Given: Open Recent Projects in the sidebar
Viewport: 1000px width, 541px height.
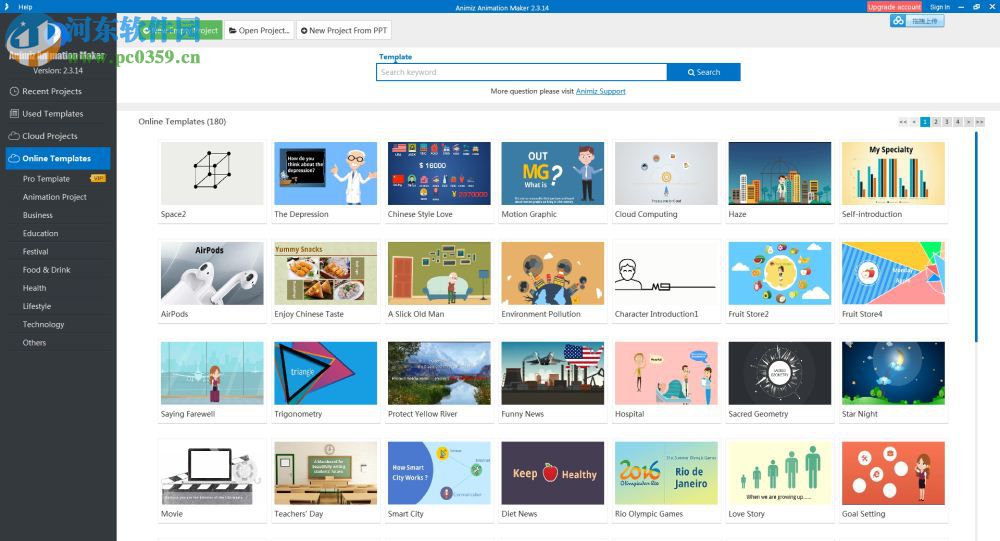Looking at the screenshot, I should point(52,91).
